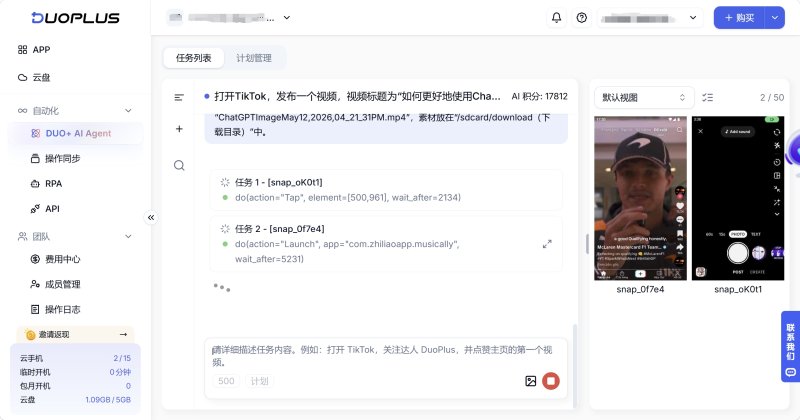This screenshot has height=420, width=800.
Task: Click the 包月开机 0 row
Action: click(x=75, y=386)
